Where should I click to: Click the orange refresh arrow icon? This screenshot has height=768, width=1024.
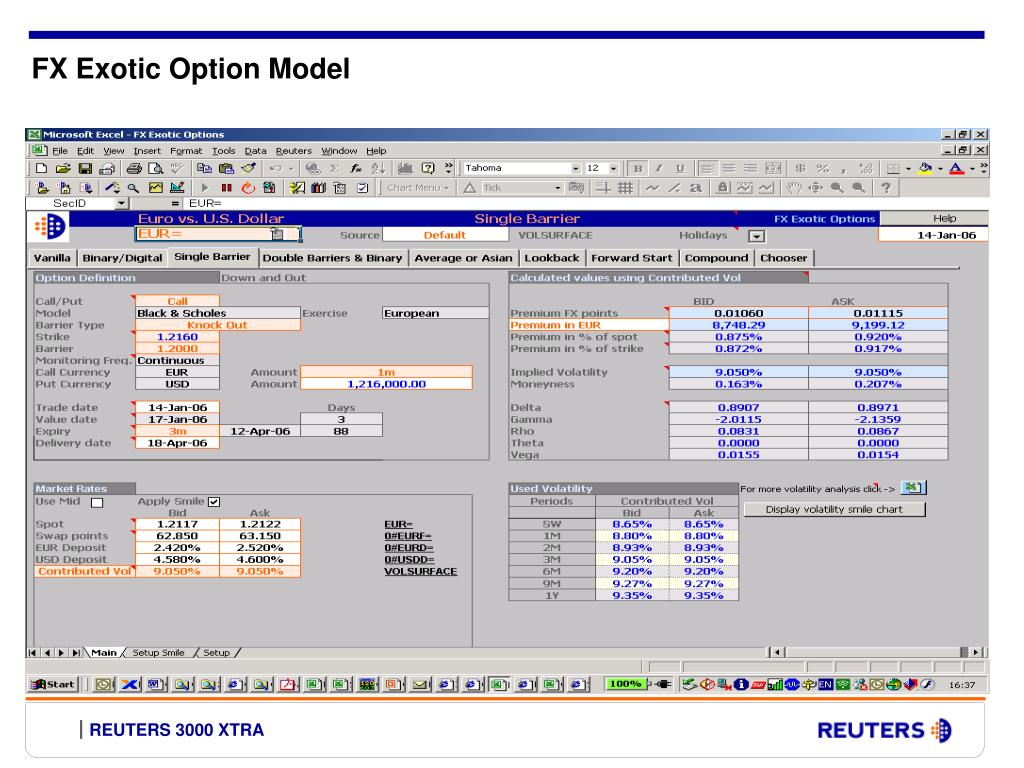pos(248,188)
